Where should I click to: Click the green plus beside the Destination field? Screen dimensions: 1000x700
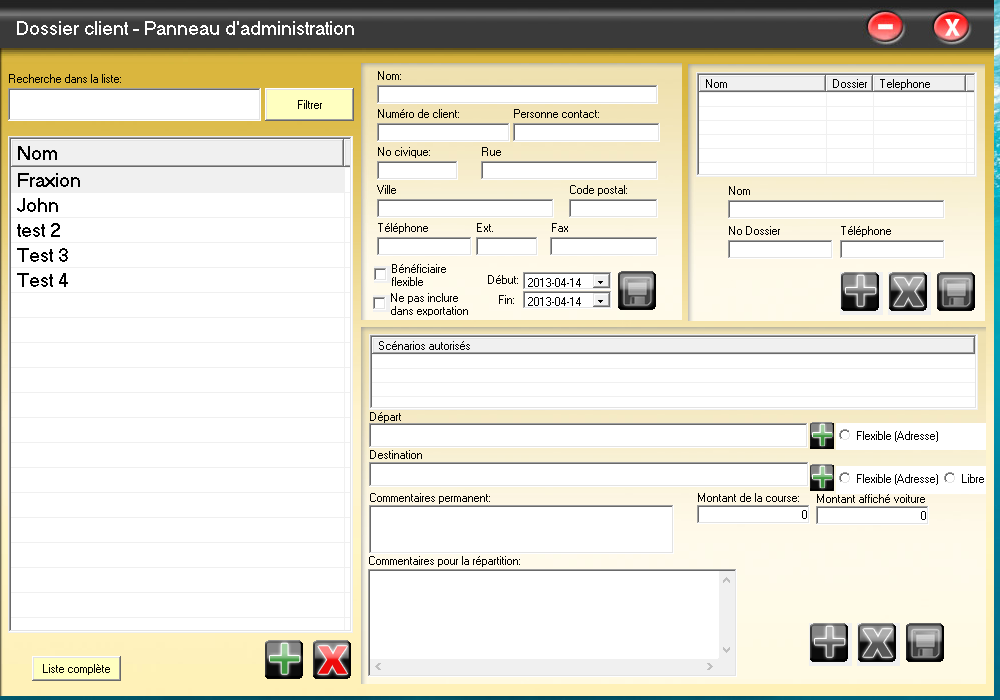point(821,477)
